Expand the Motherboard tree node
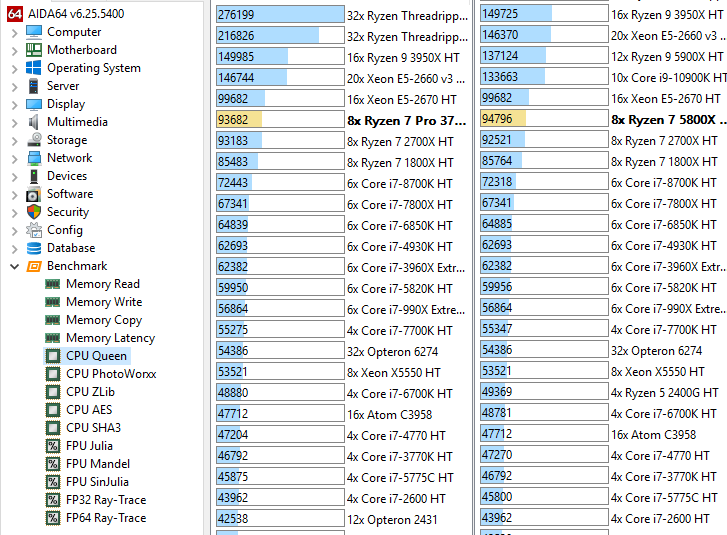This screenshot has height=535, width=727. coord(14,51)
